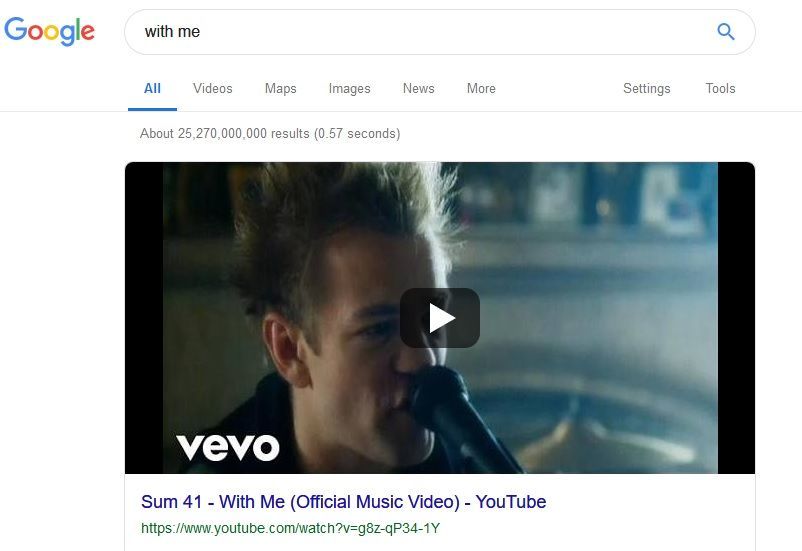Open Sum 41 - With Me YouTube link
The image size is (802, 551).
[x=344, y=501]
